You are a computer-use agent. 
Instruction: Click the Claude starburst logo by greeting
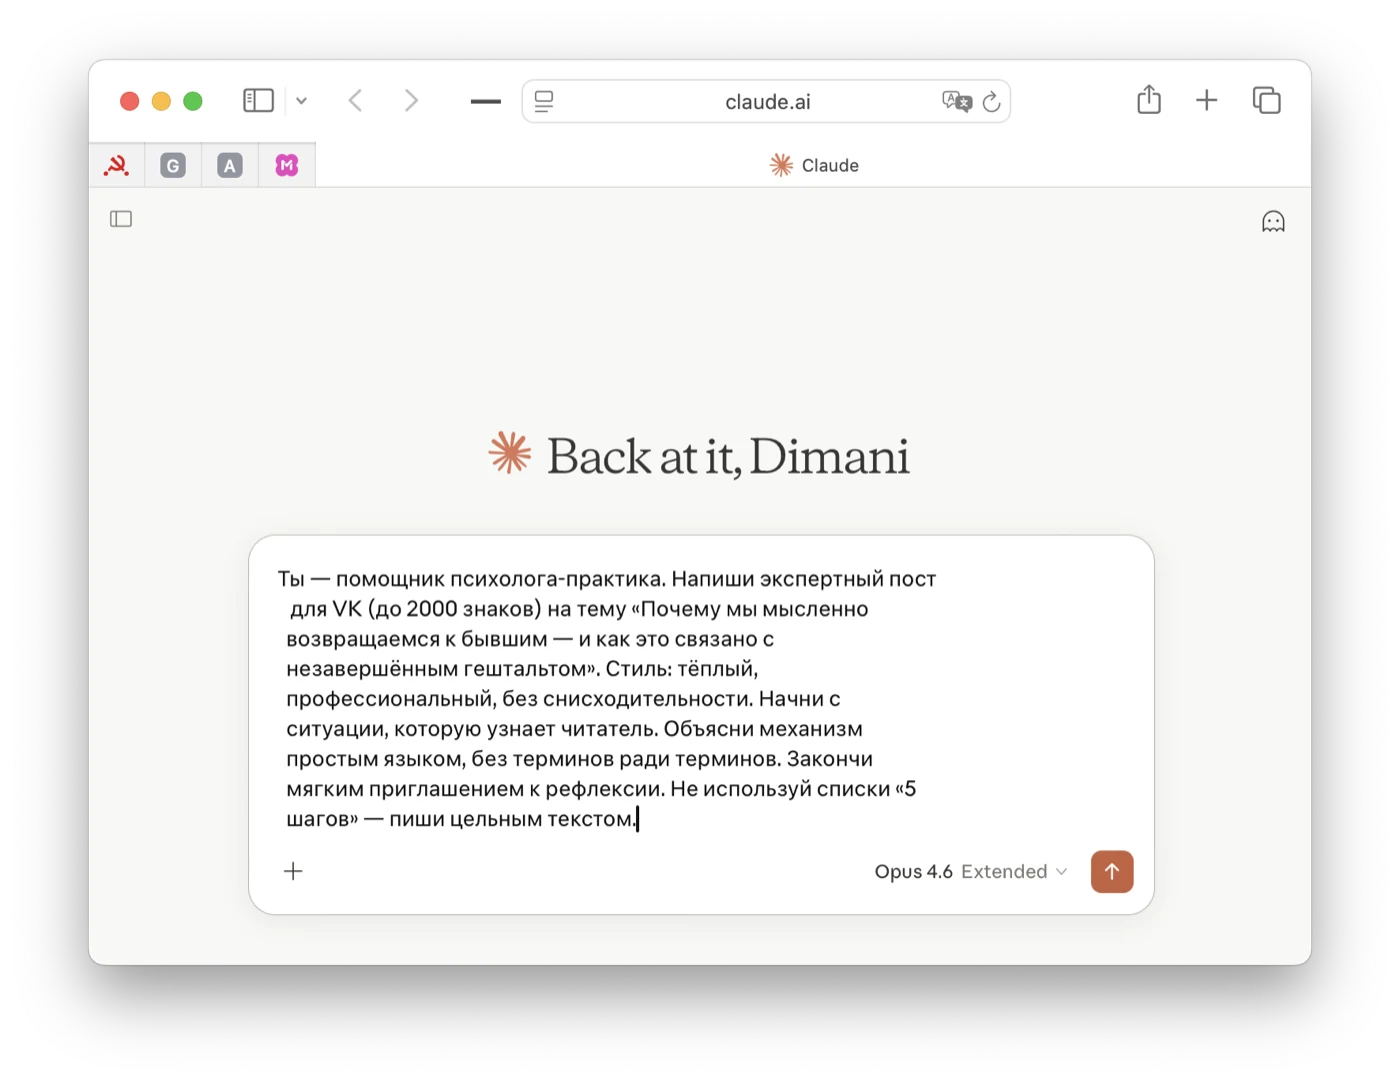[x=510, y=453]
